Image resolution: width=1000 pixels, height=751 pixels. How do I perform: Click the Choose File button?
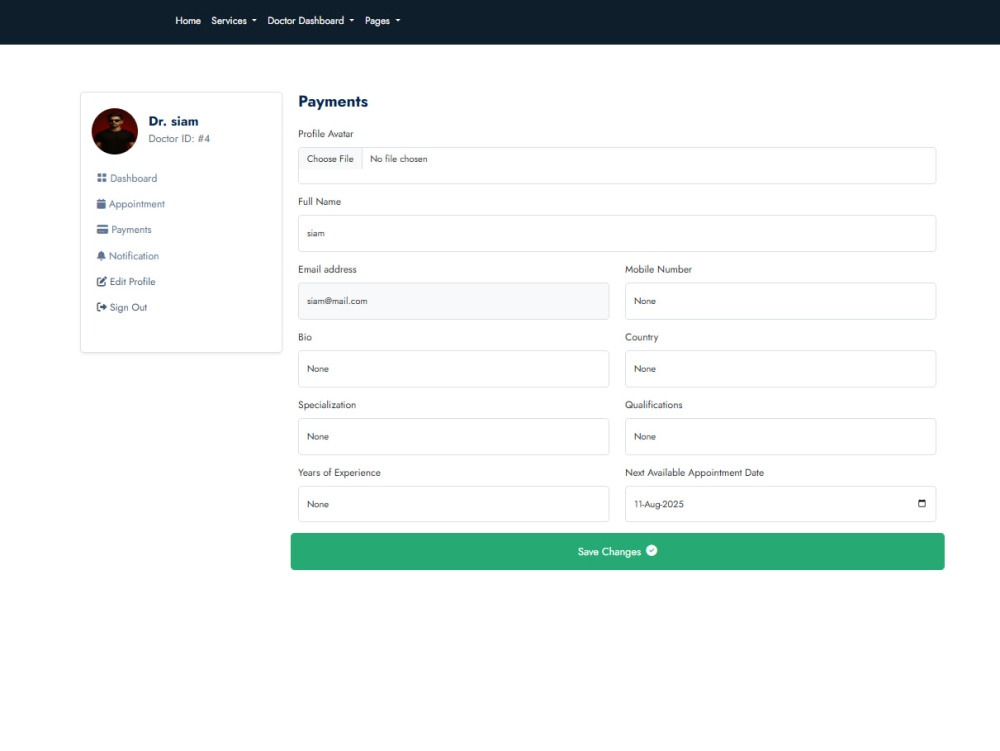[x=330, y=159]
